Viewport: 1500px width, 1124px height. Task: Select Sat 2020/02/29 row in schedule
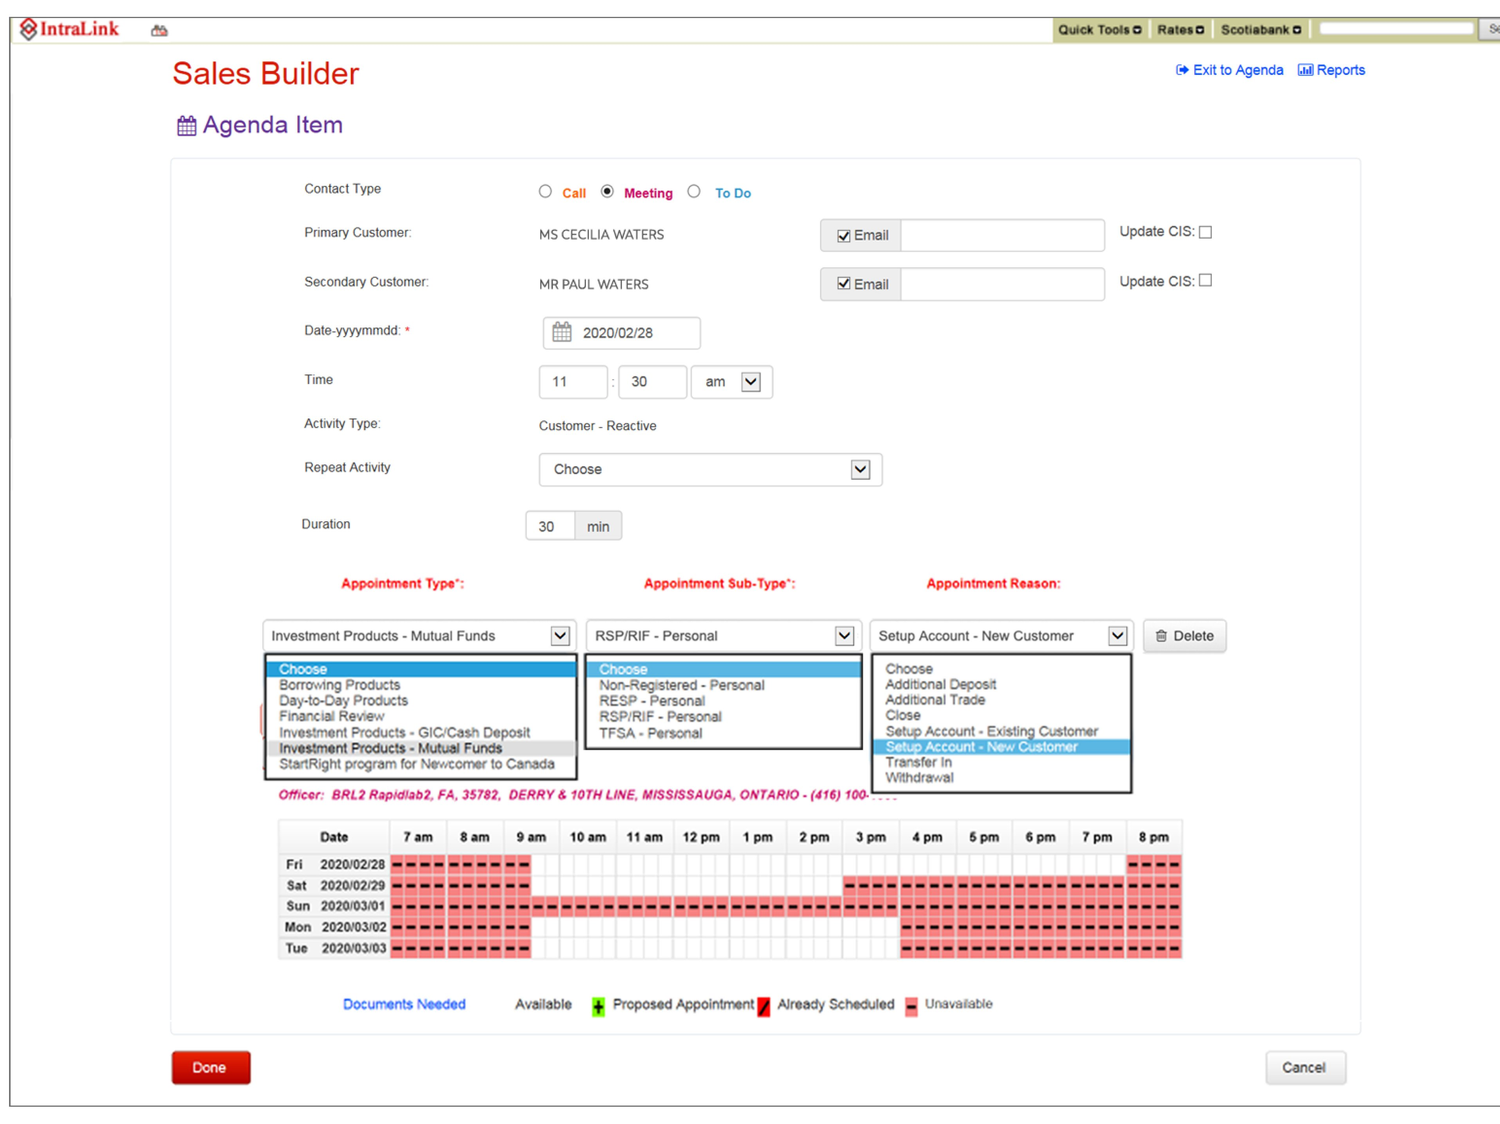click(x=730, y=885)
